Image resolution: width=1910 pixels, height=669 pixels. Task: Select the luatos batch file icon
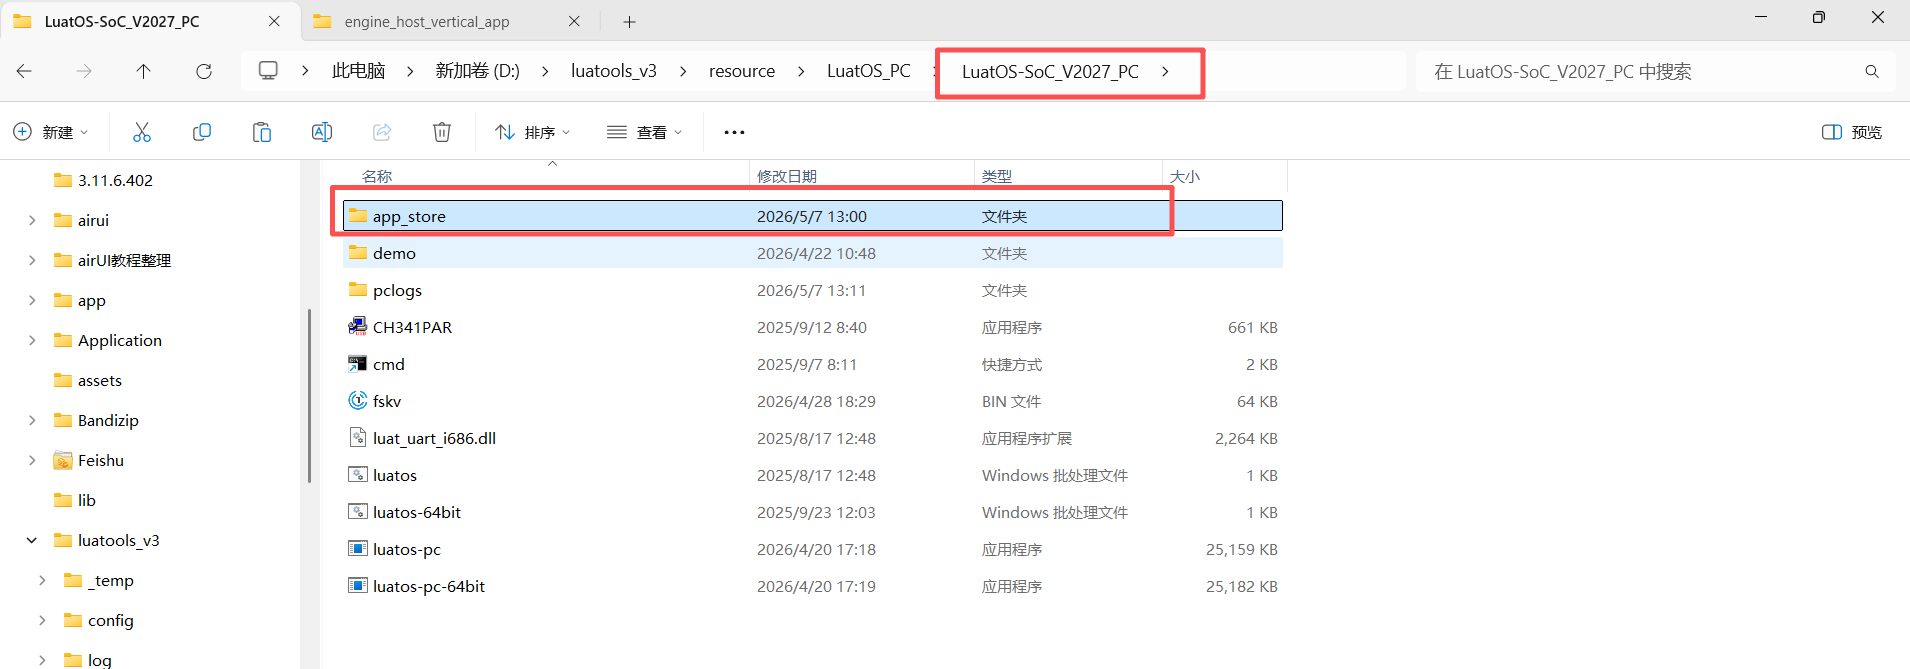pyautogui.click(x=357, y=475)
